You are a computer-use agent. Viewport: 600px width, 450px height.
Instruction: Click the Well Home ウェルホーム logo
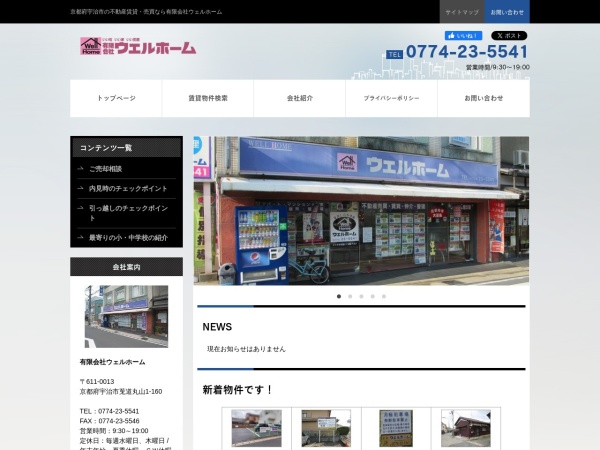coord(138,46)
